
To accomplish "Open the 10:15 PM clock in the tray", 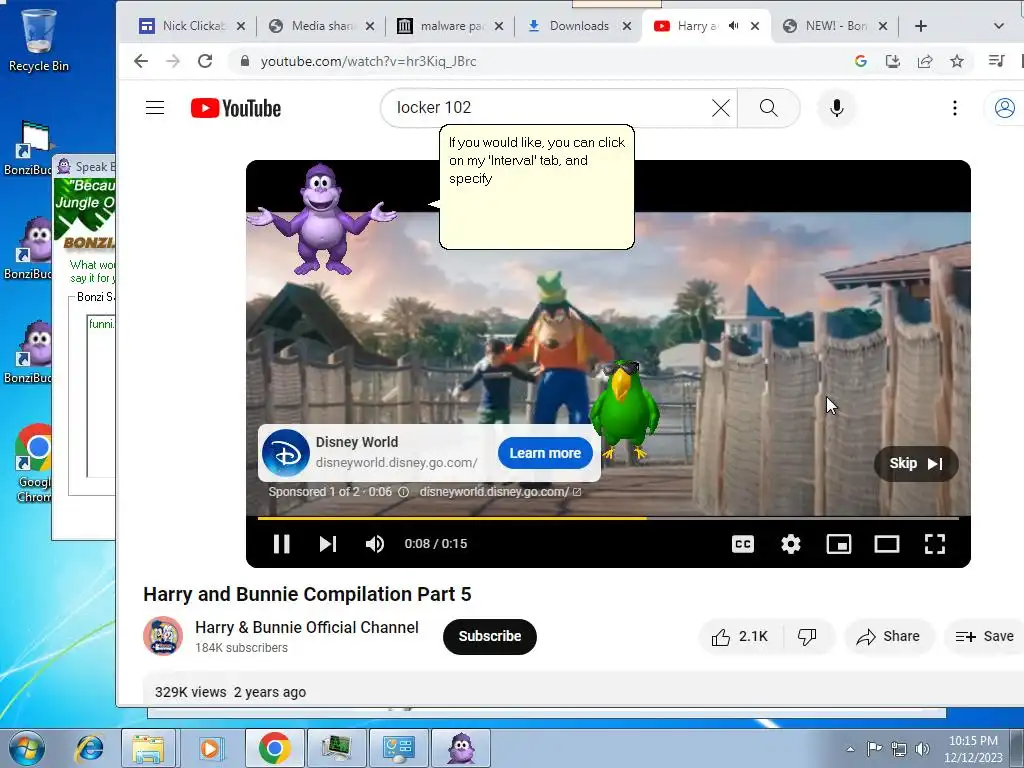I will click(973, 749).
